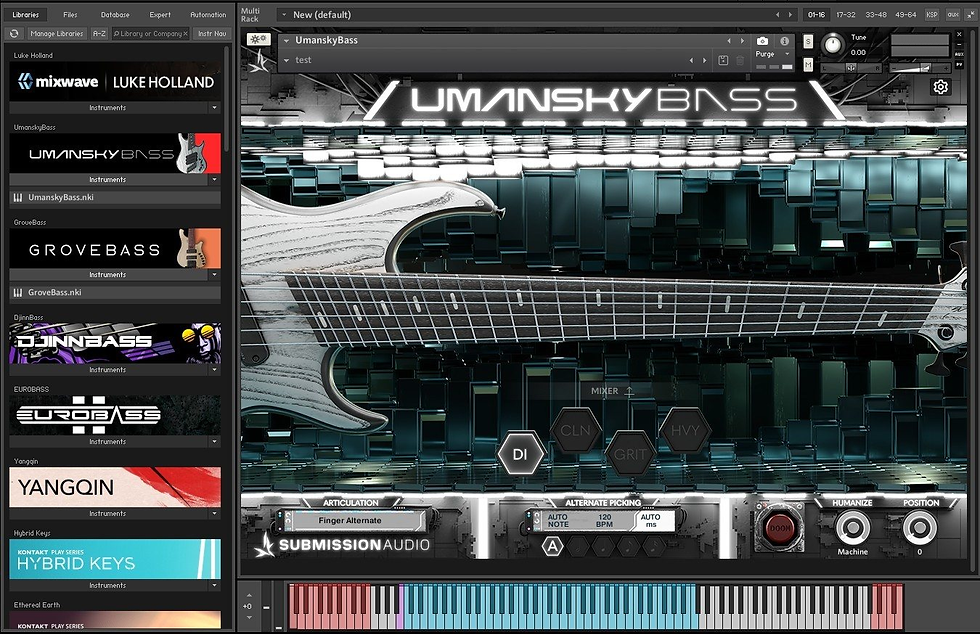Select the A hexagon in Alternate Picking
Viewport: 980px width, 634px height.
coord(552,546)
